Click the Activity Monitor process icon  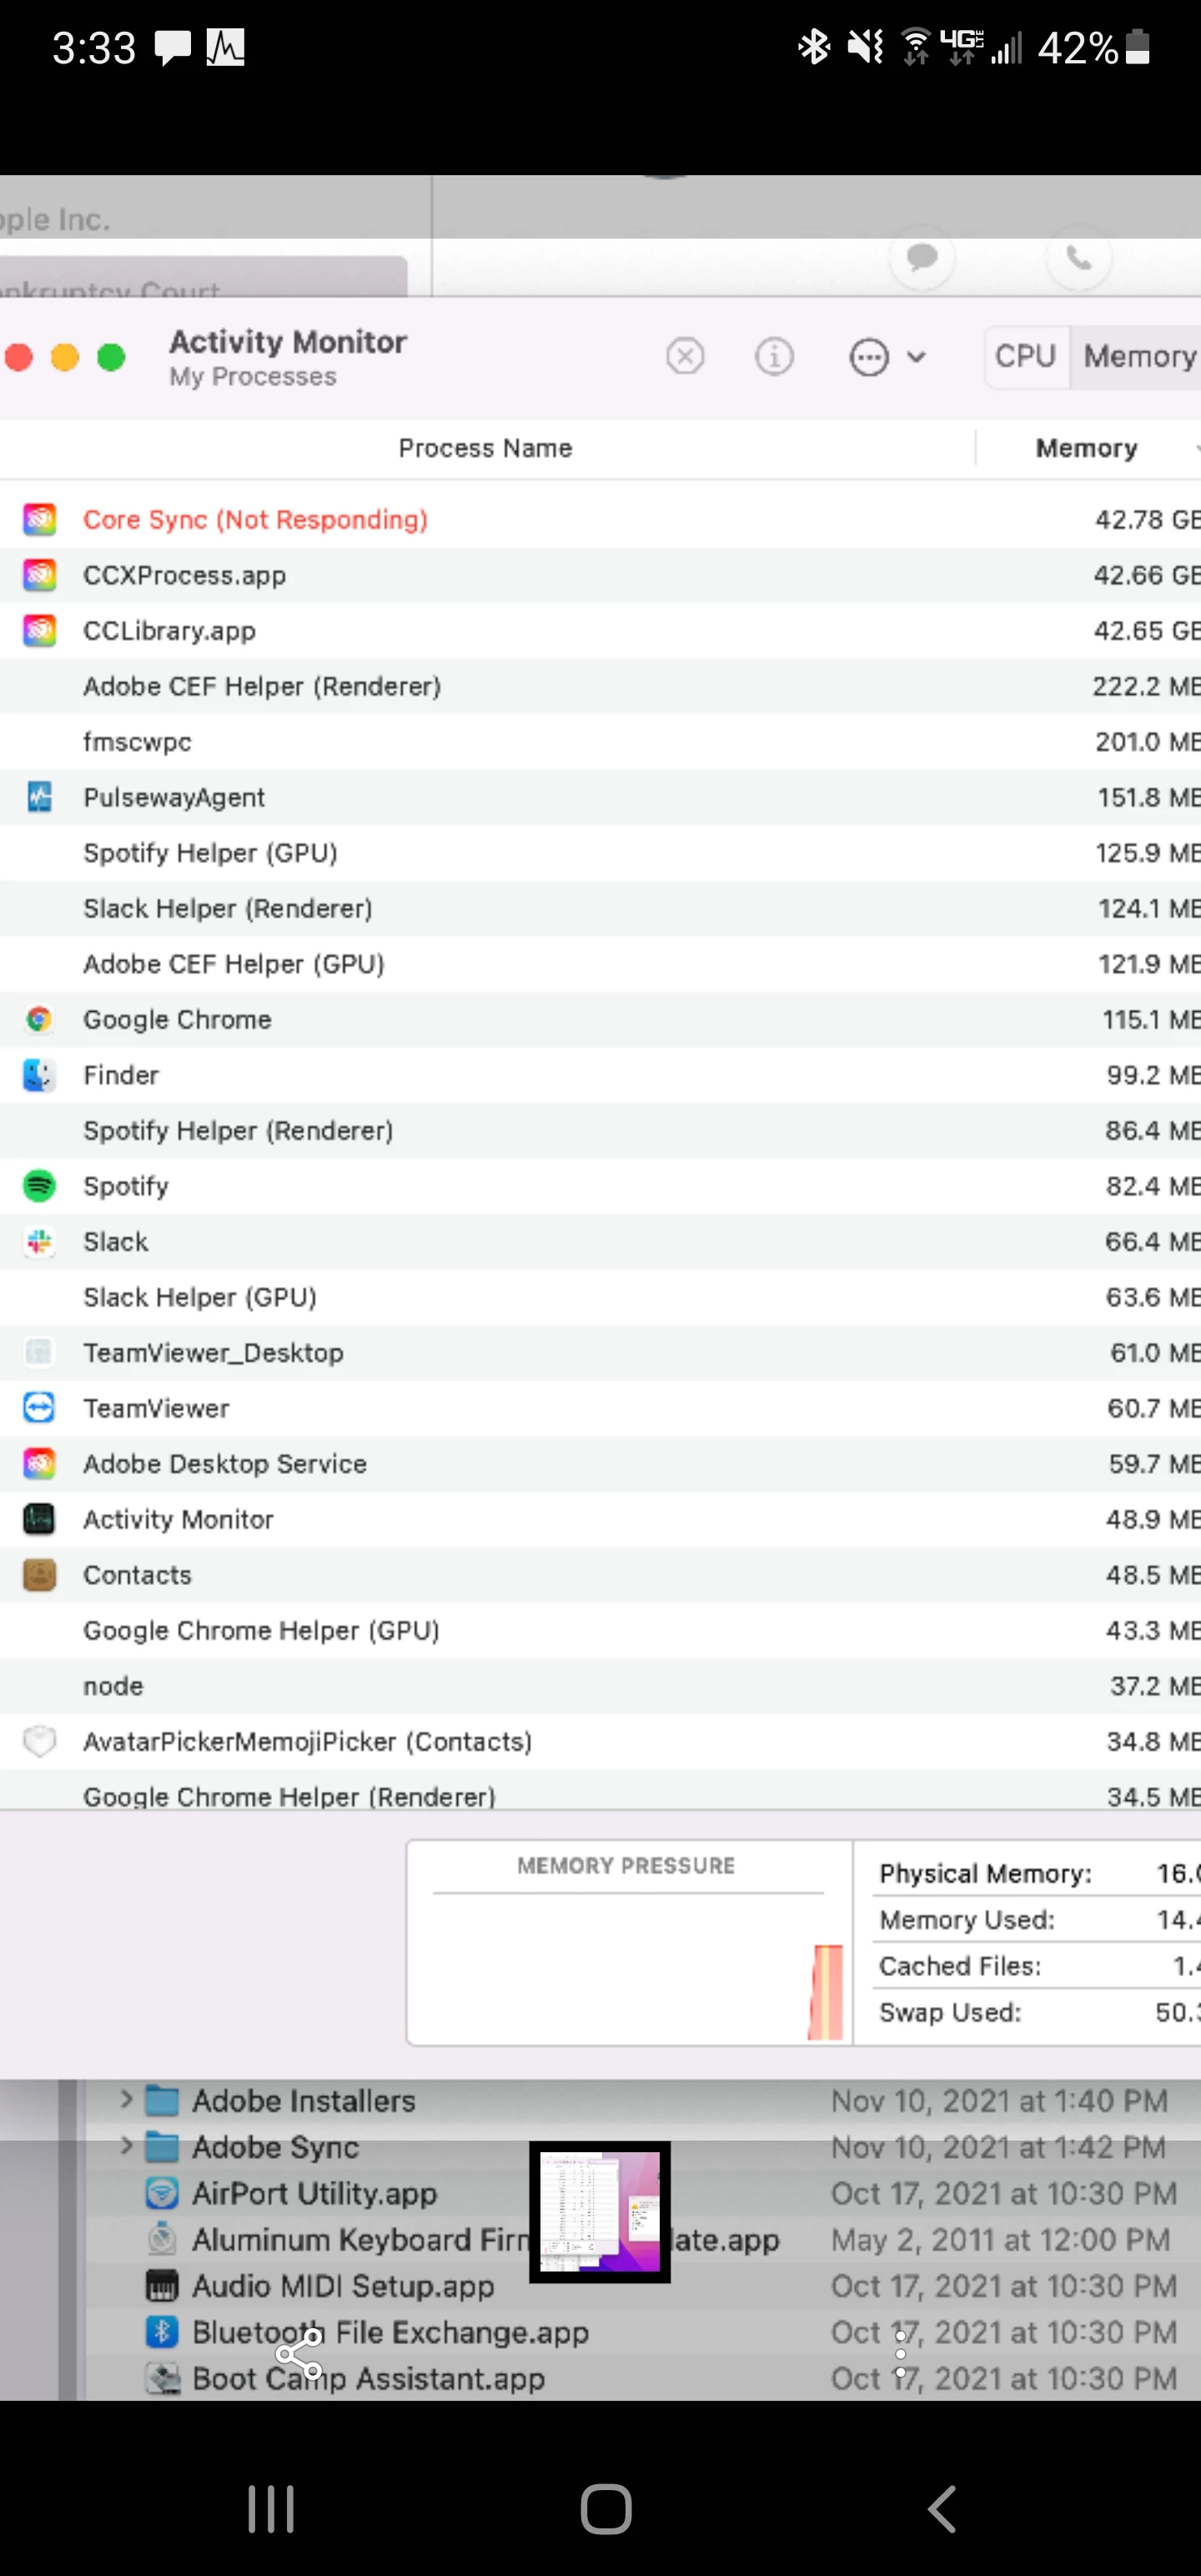tap(39, 1519)
